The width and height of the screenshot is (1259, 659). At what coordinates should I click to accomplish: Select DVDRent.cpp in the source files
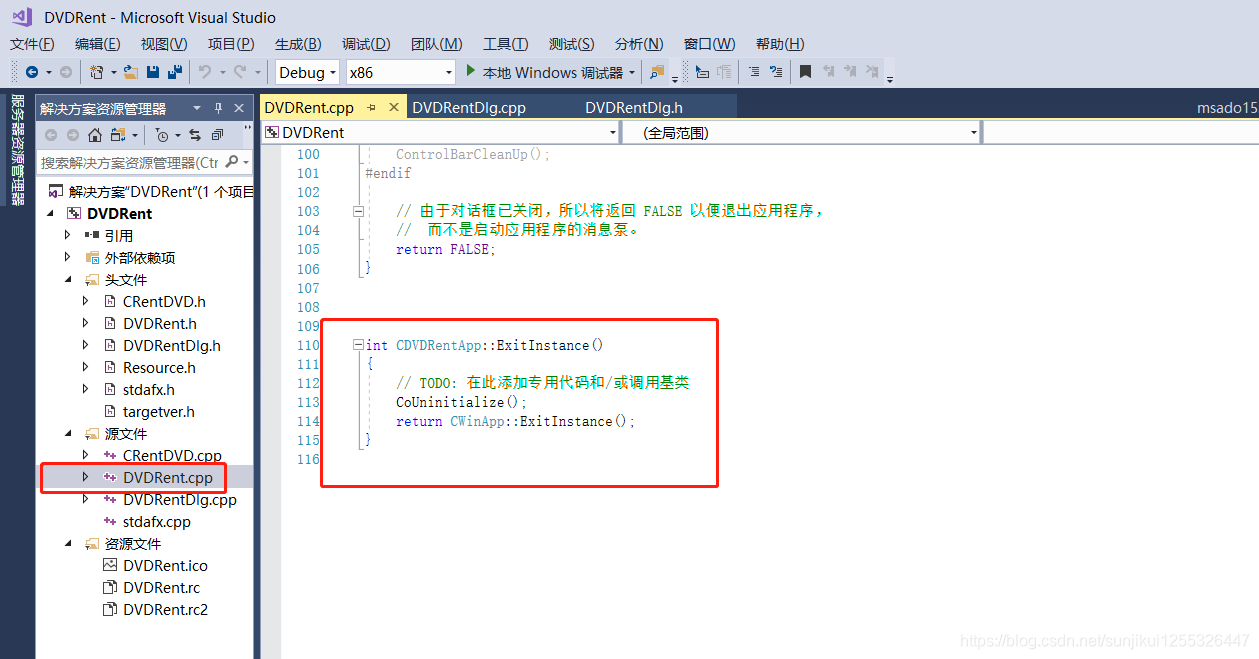(x=168, y=477)
